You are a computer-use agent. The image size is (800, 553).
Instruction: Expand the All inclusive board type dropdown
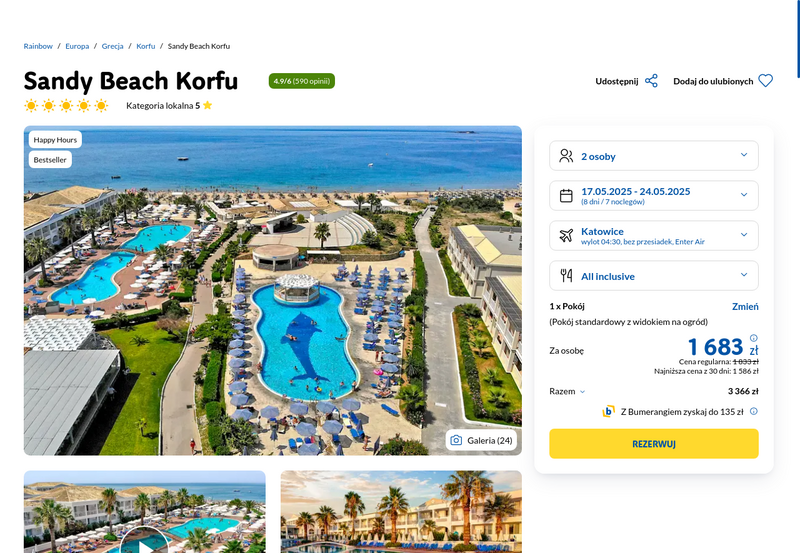point(654,275)
